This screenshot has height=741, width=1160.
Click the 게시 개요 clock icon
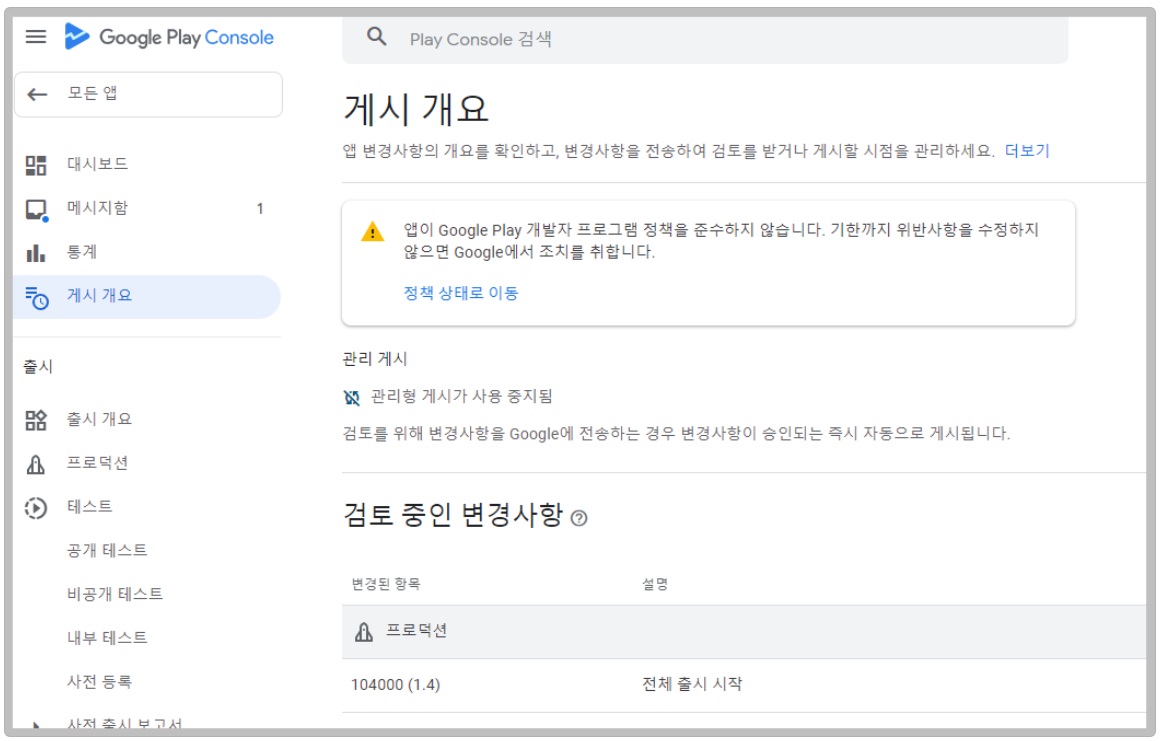click(x=36, y=297)
